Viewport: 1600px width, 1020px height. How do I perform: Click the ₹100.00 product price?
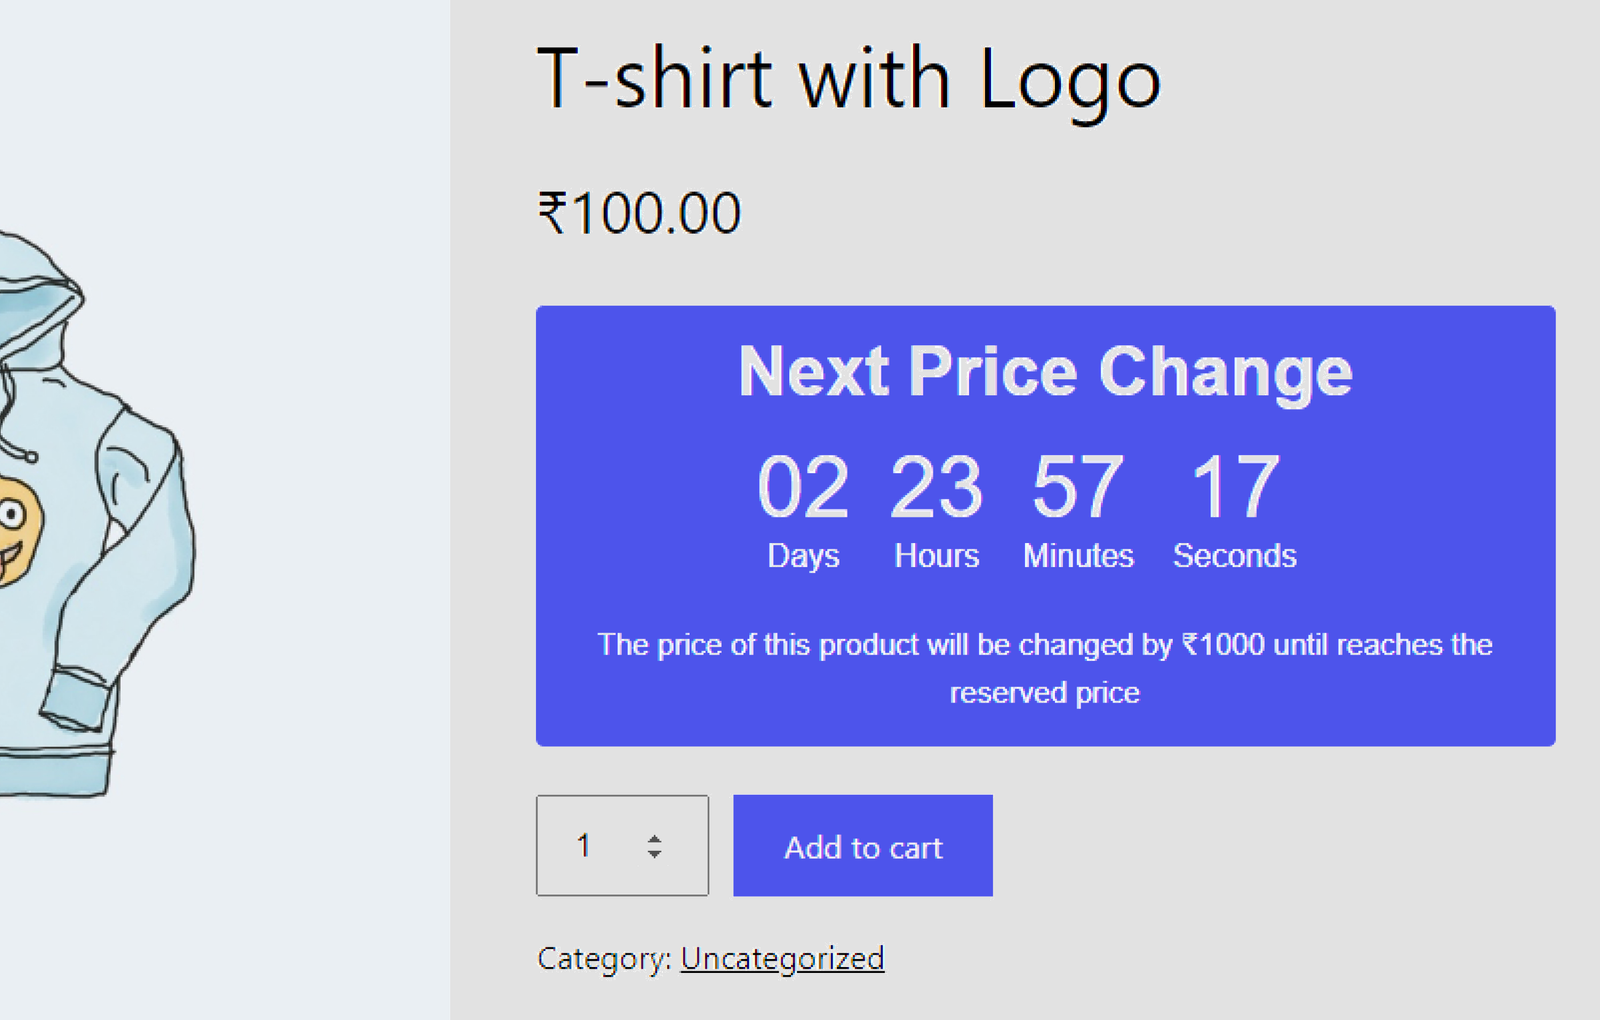639,213
